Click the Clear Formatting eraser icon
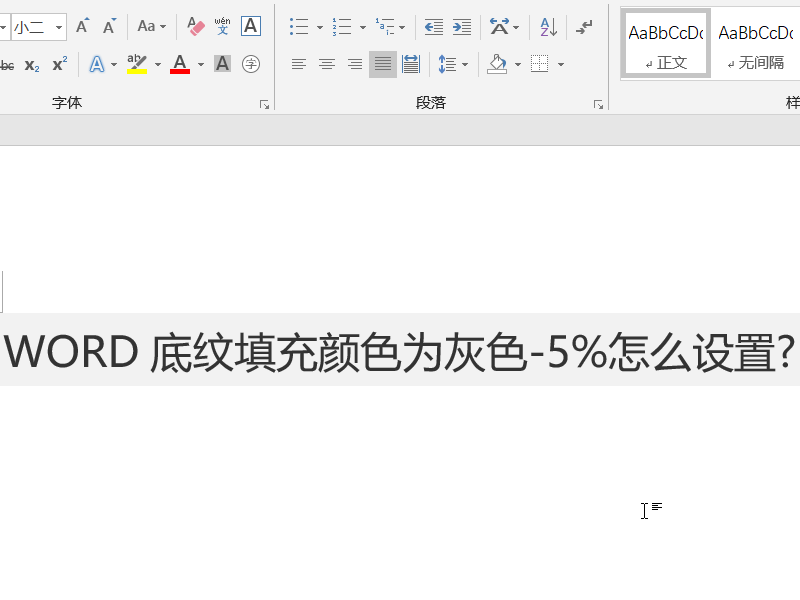The width and height of the screenshot is (800, 600). [195, 26]
